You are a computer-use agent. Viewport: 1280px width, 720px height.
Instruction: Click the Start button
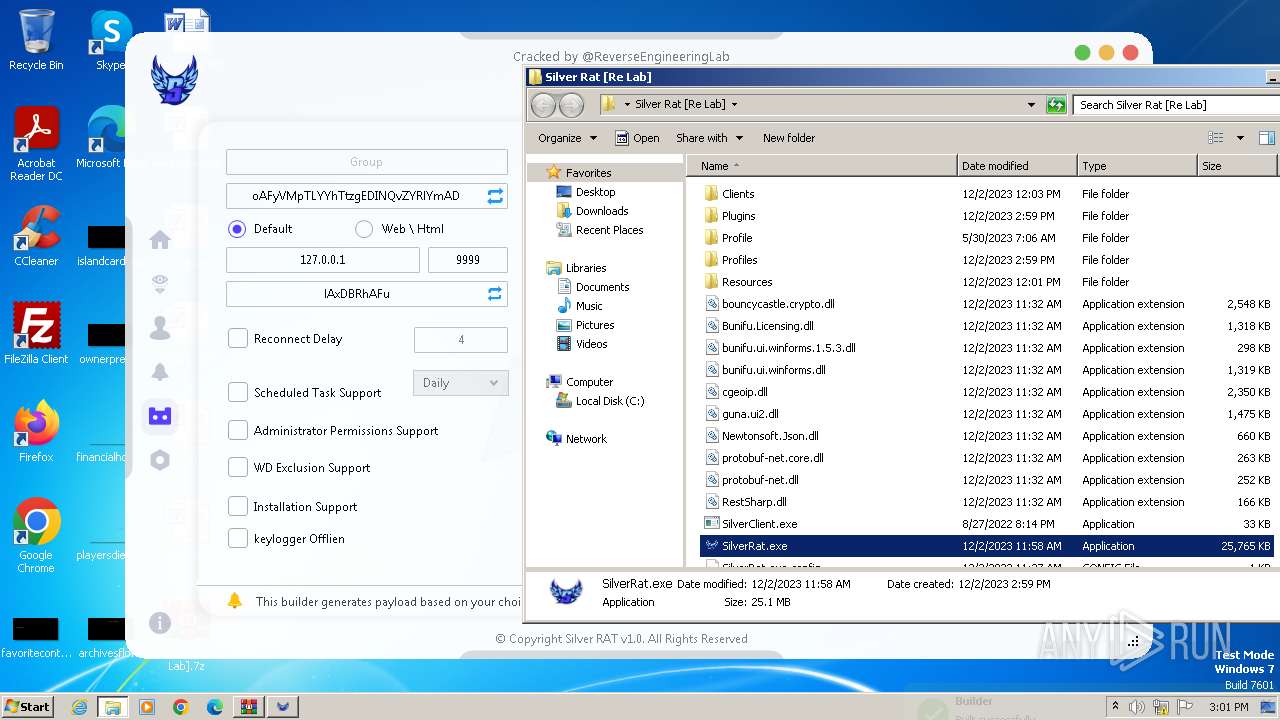point(27,707)
